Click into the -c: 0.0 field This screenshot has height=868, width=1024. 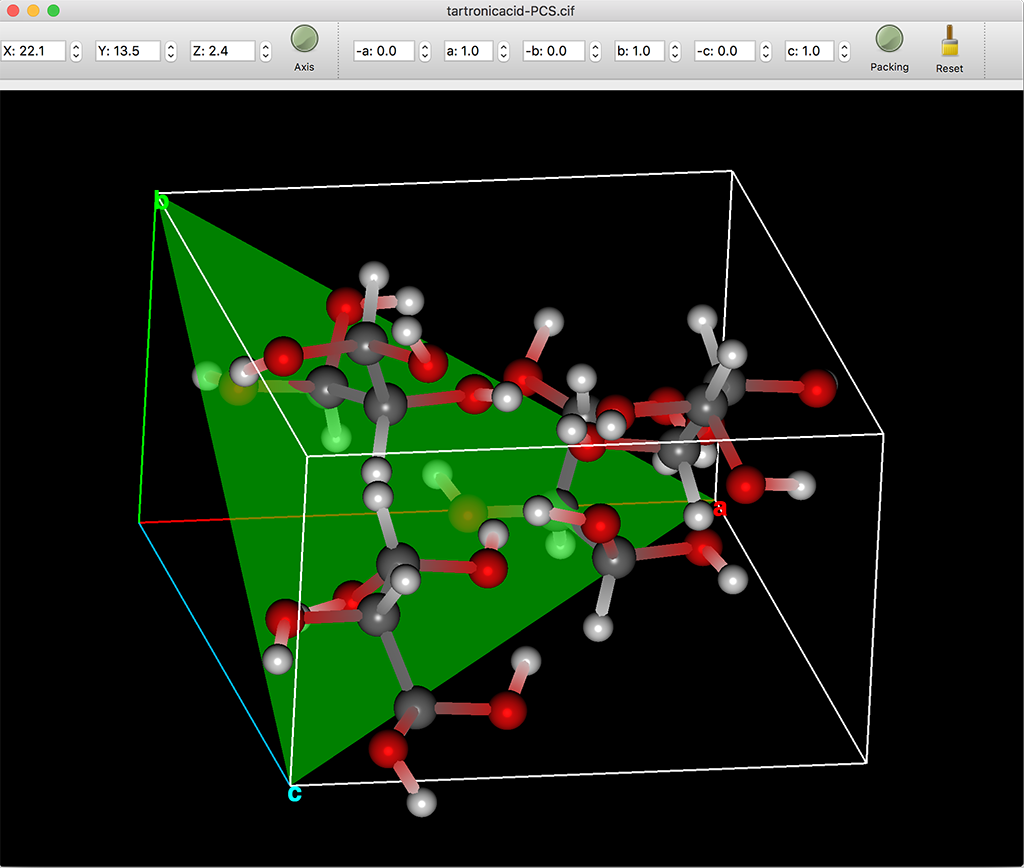[x=724, y=51]
